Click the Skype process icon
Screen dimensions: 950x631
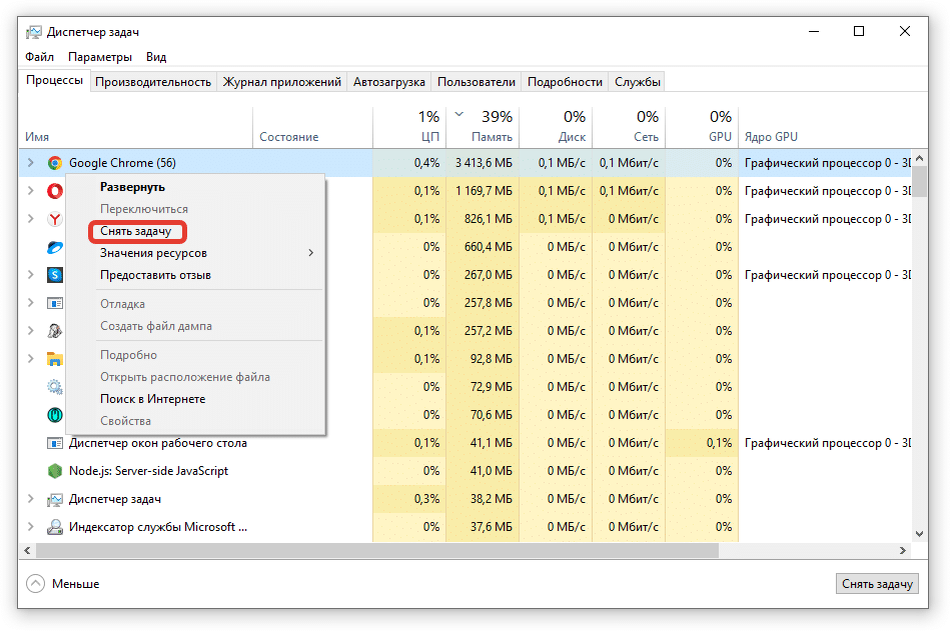(55, 275)
